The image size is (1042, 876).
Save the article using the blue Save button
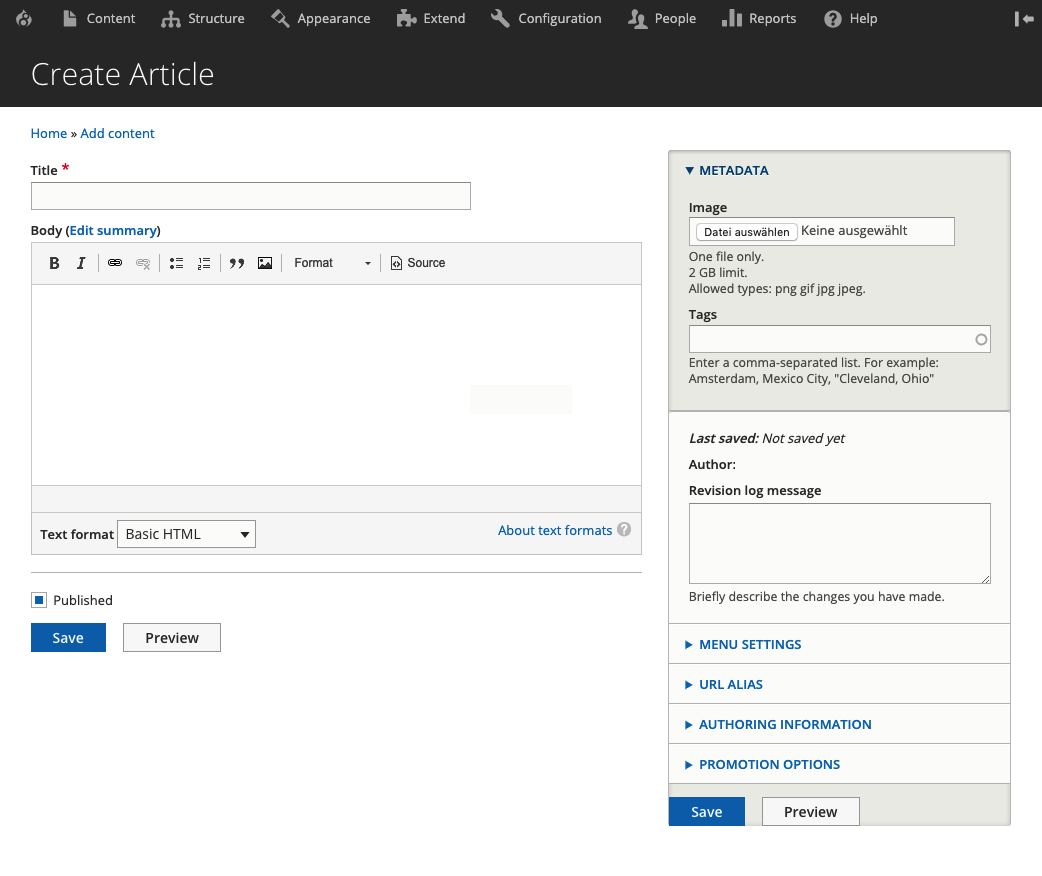tap(67, 637)
